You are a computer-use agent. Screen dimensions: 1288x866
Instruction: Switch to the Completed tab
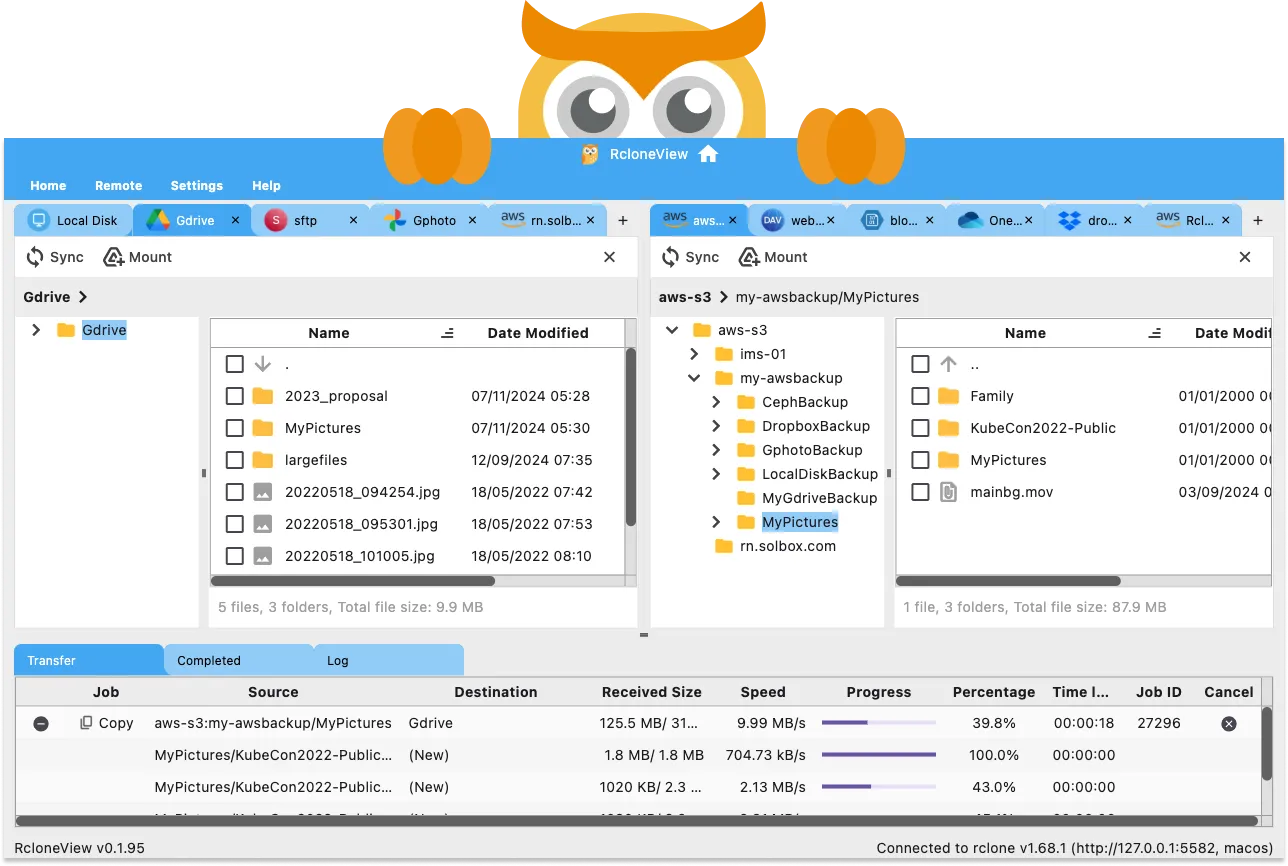pos(208,660)
